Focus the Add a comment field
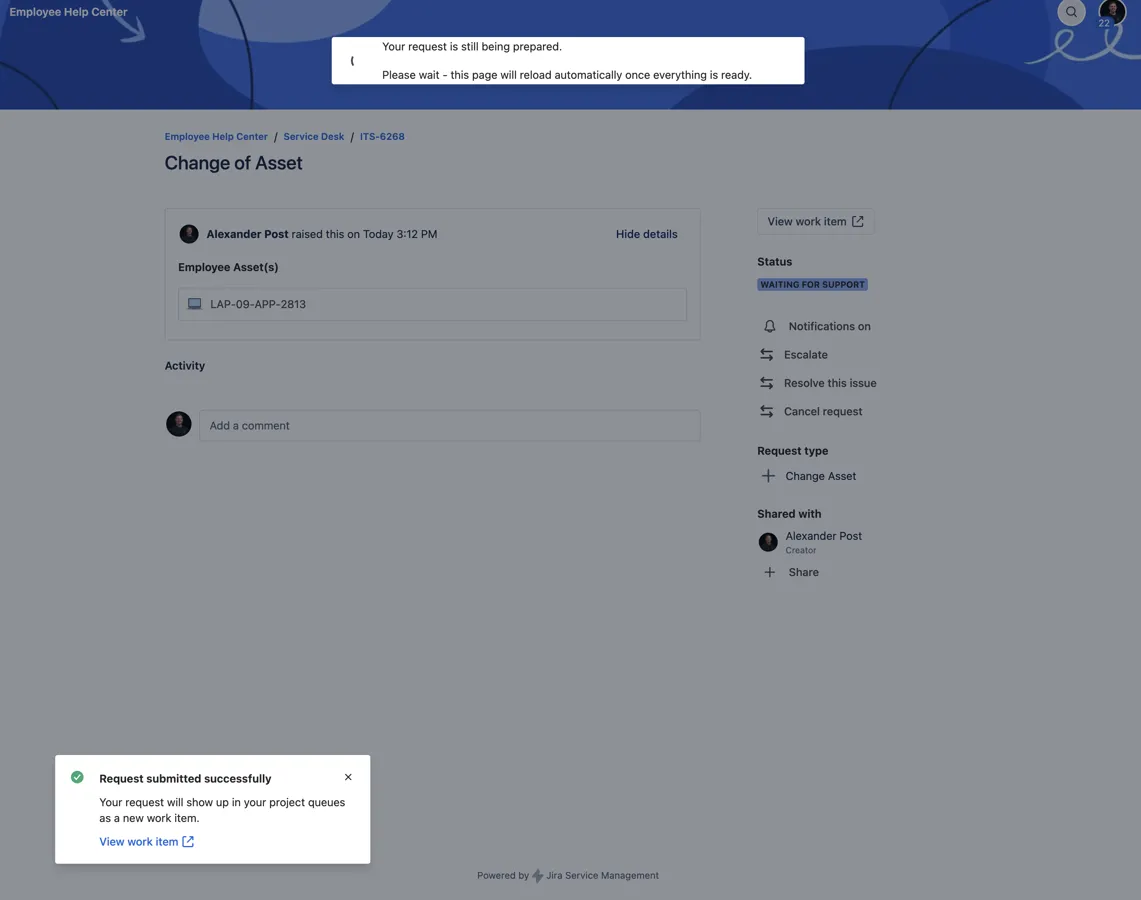Viewport: 1141px width, 900px height. pos(450,426)
